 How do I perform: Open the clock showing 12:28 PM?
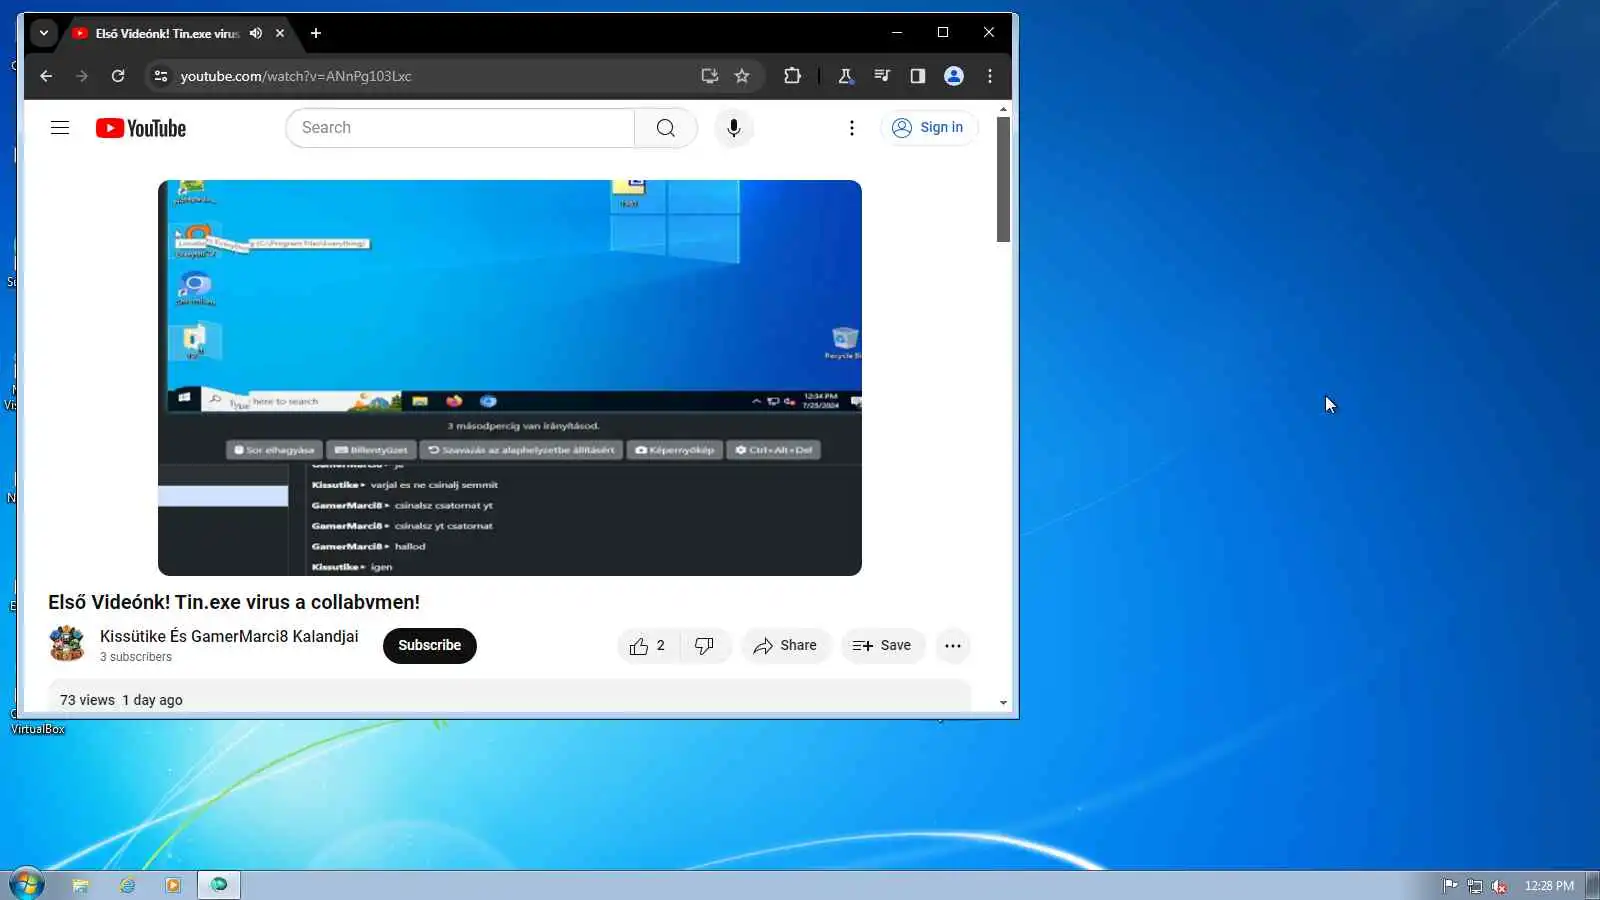[x=1549, y=885]
